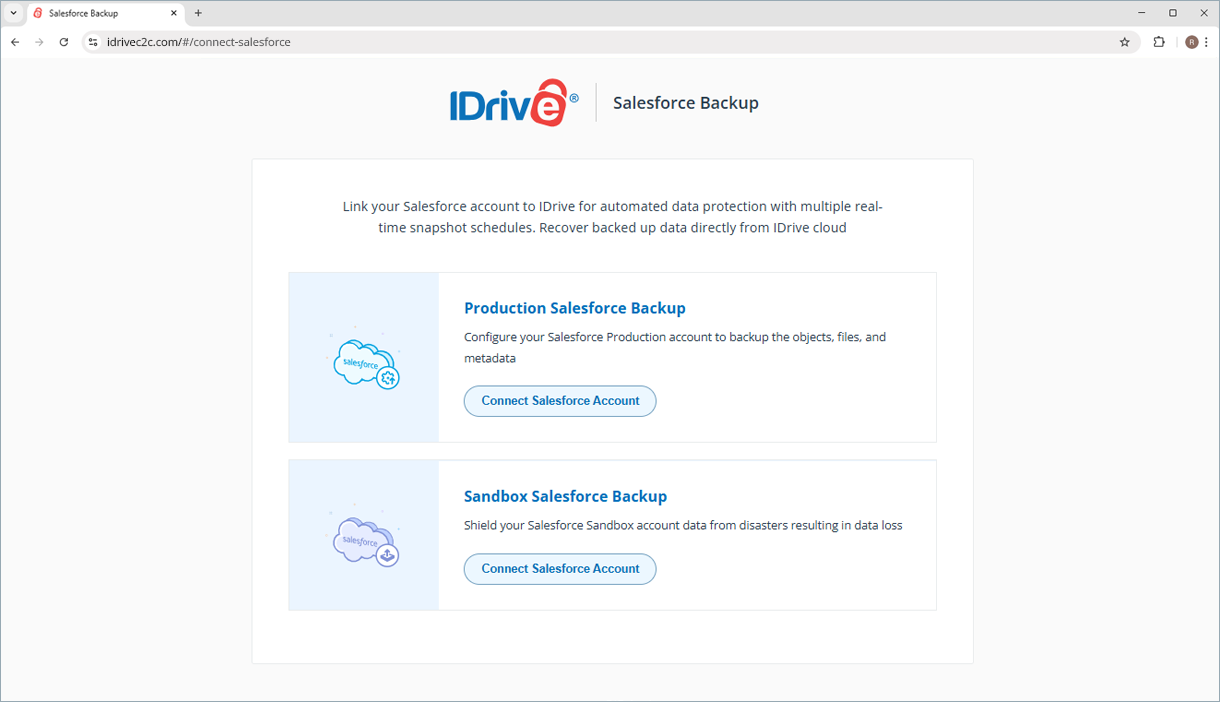
Task: Minimize the browser window
Action: [x=1142, y=13]
